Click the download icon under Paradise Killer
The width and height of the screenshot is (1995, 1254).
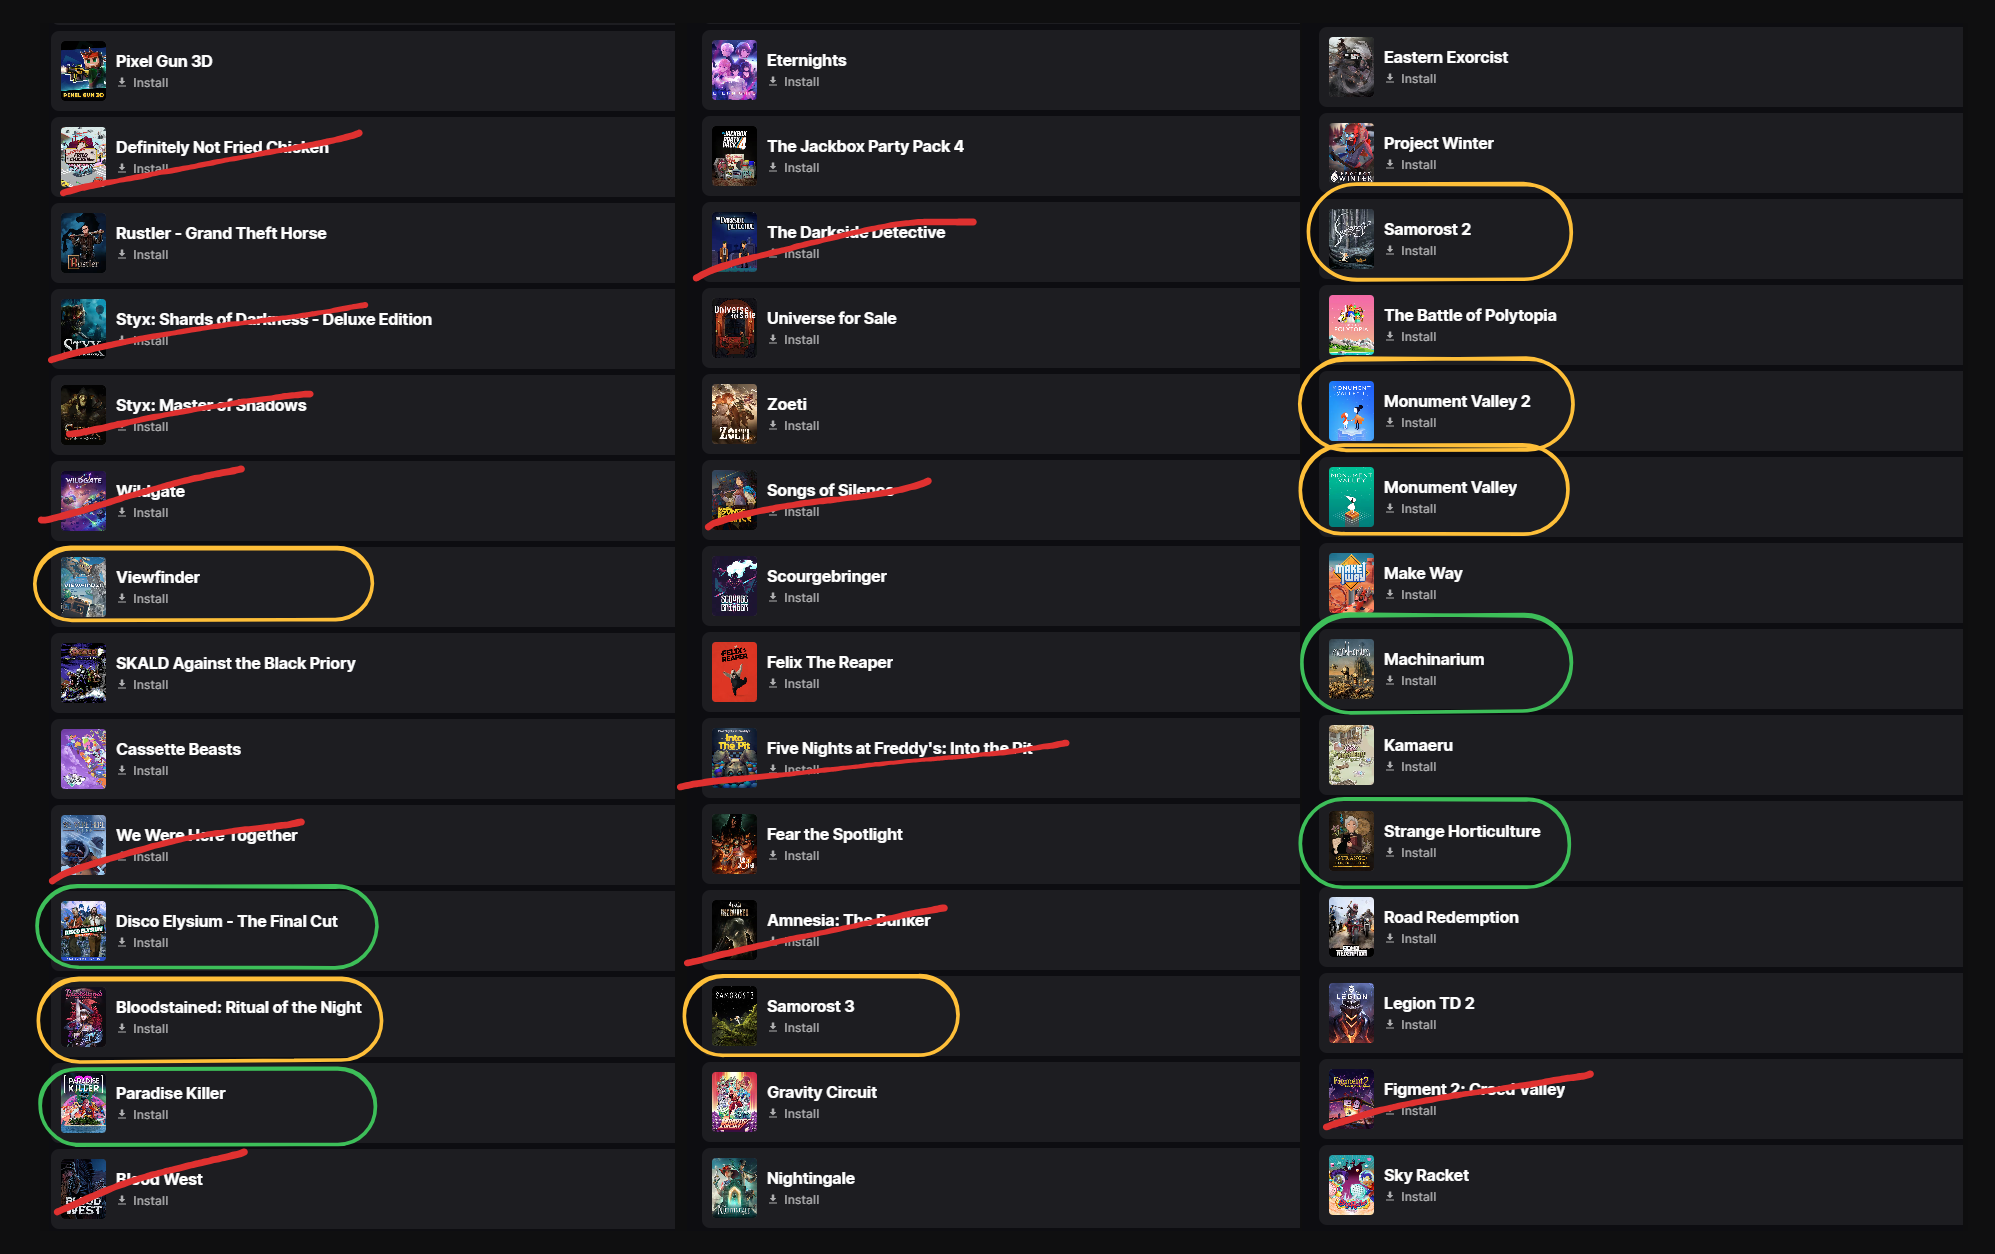coord(122,1115)
